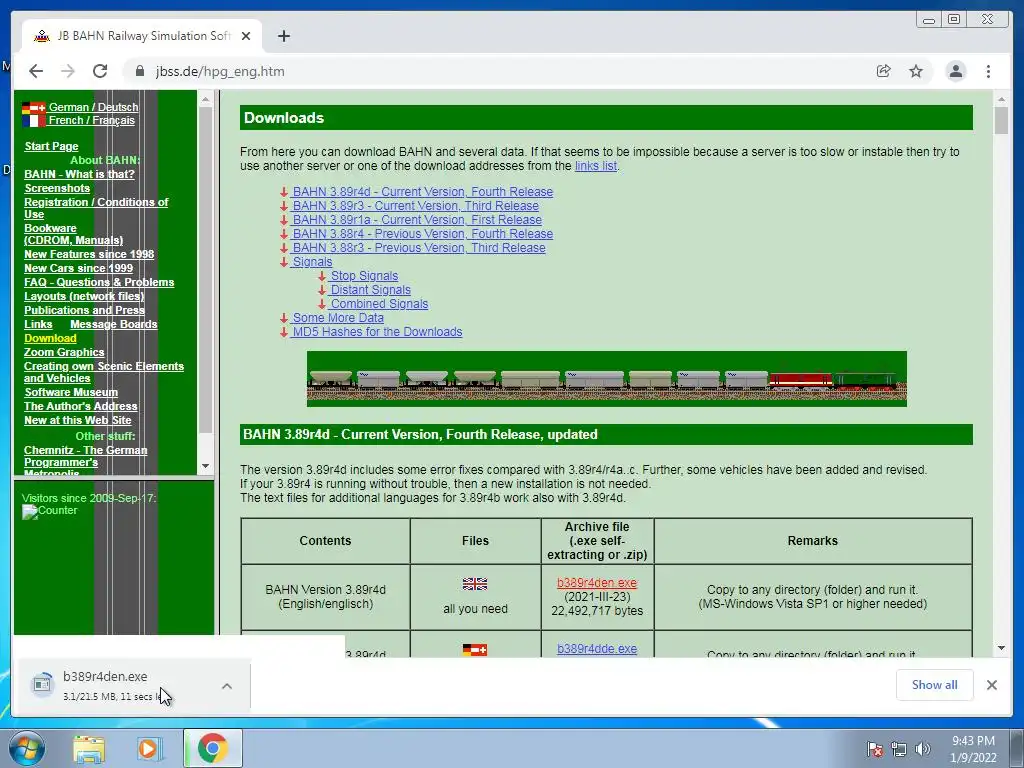This screenshot has width=1024, height=768.
Task: Click main page scrollbar down arrow
Action: tap(1001, 648)
